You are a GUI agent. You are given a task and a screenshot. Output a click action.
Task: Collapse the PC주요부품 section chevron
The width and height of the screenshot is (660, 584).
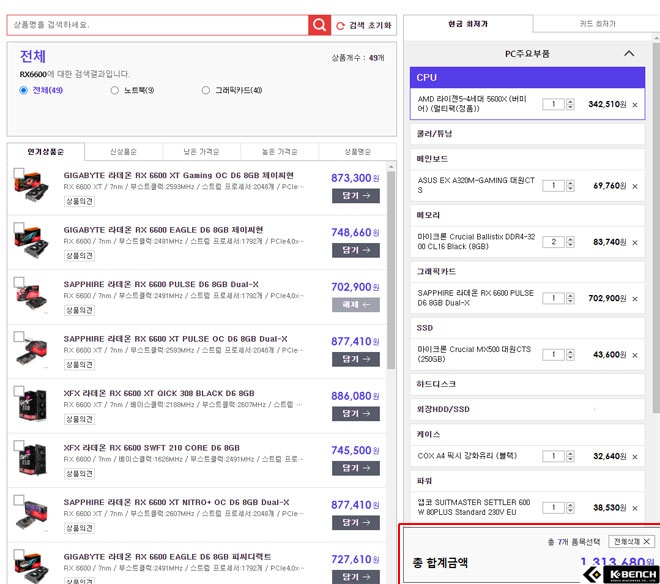pyautogui.click(x=629, y=53)
